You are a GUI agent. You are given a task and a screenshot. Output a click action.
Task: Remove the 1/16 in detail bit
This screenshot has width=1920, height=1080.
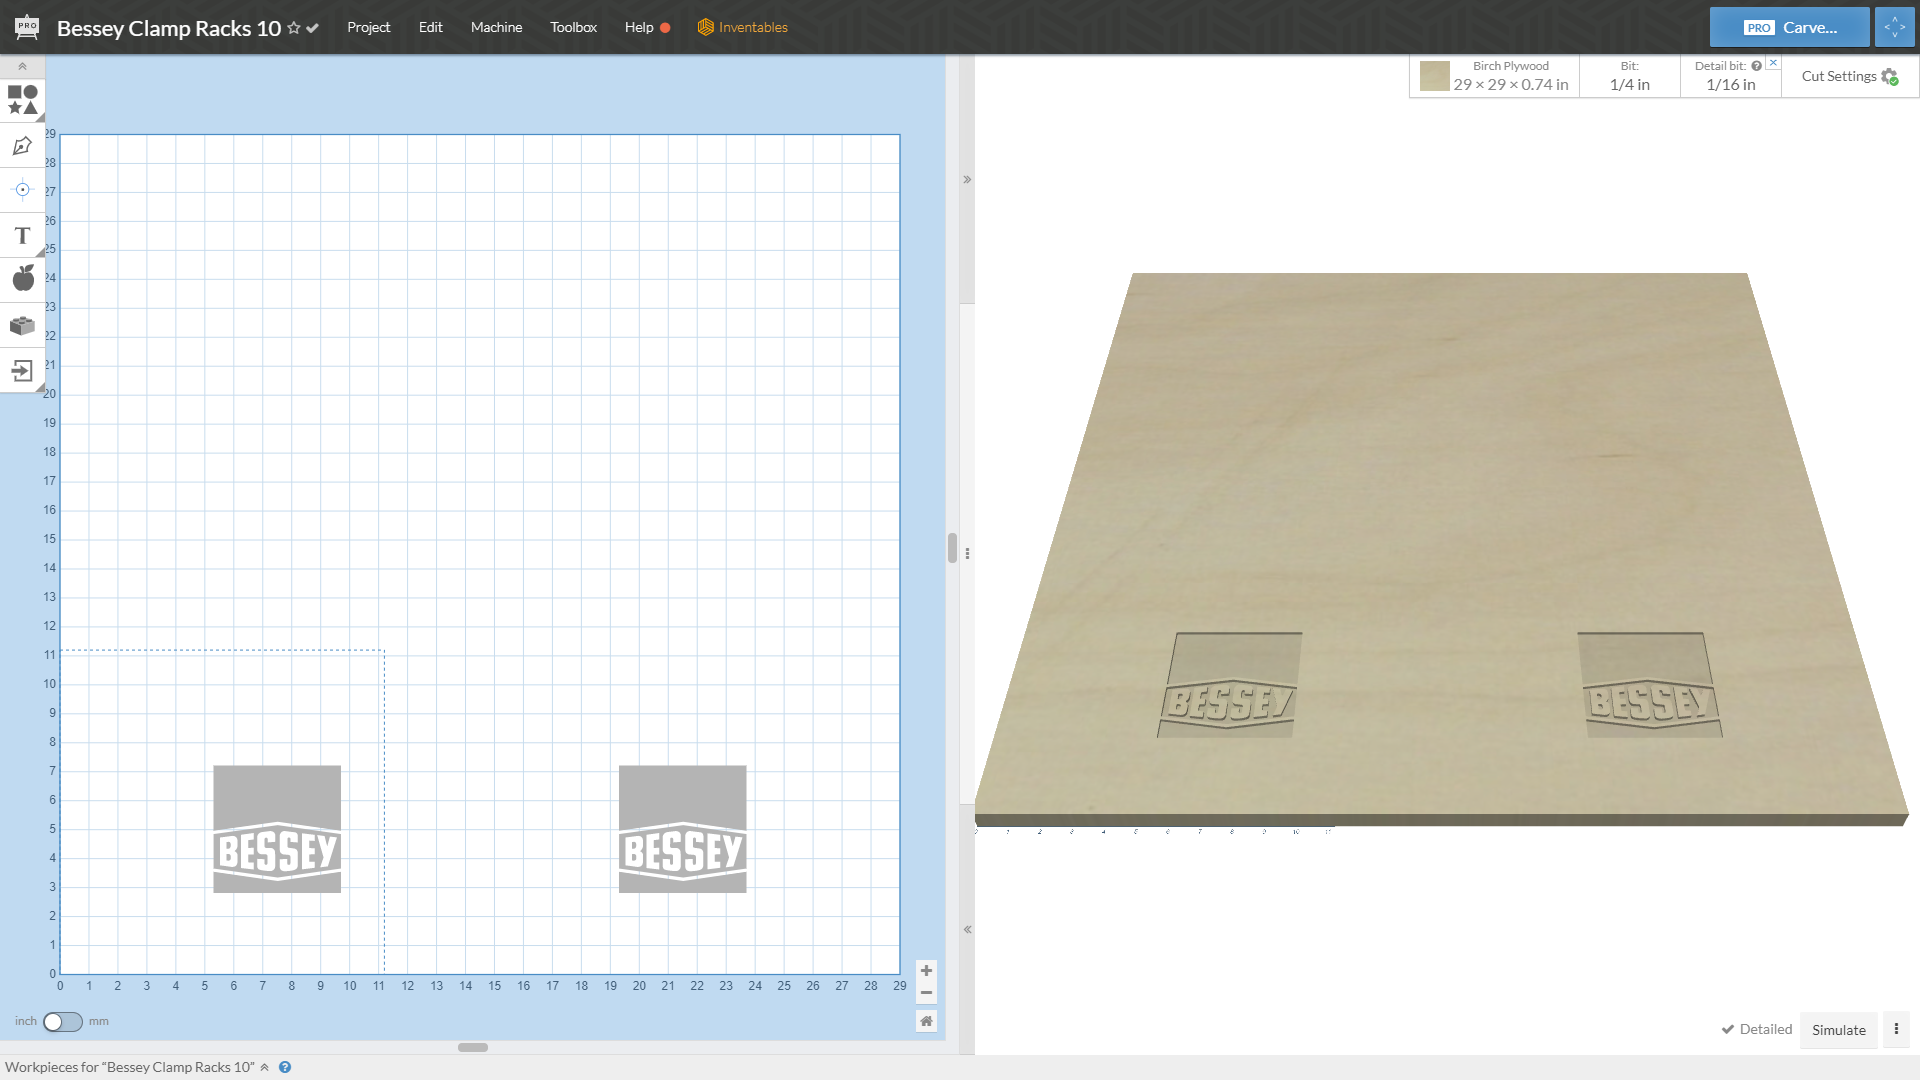tap(1773, 63)
